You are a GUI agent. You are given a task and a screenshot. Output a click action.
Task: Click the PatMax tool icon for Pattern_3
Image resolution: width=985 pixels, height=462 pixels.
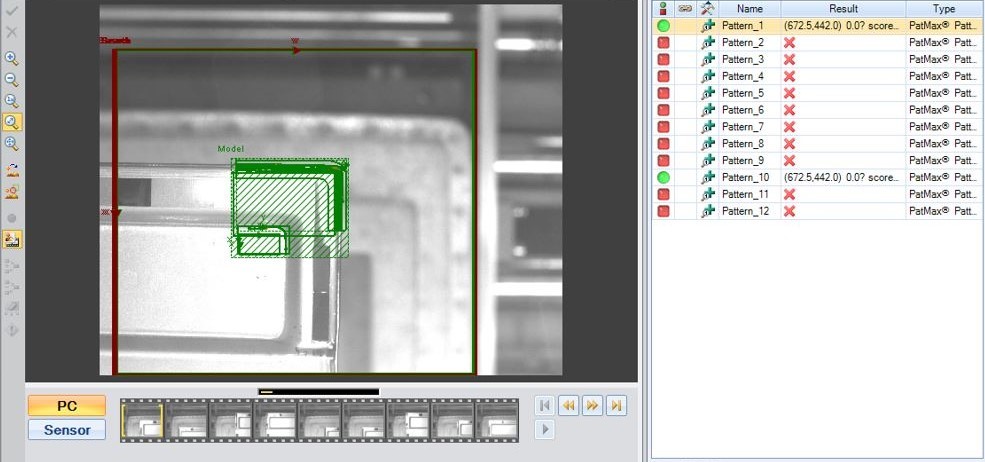click(x=708, y=60)
